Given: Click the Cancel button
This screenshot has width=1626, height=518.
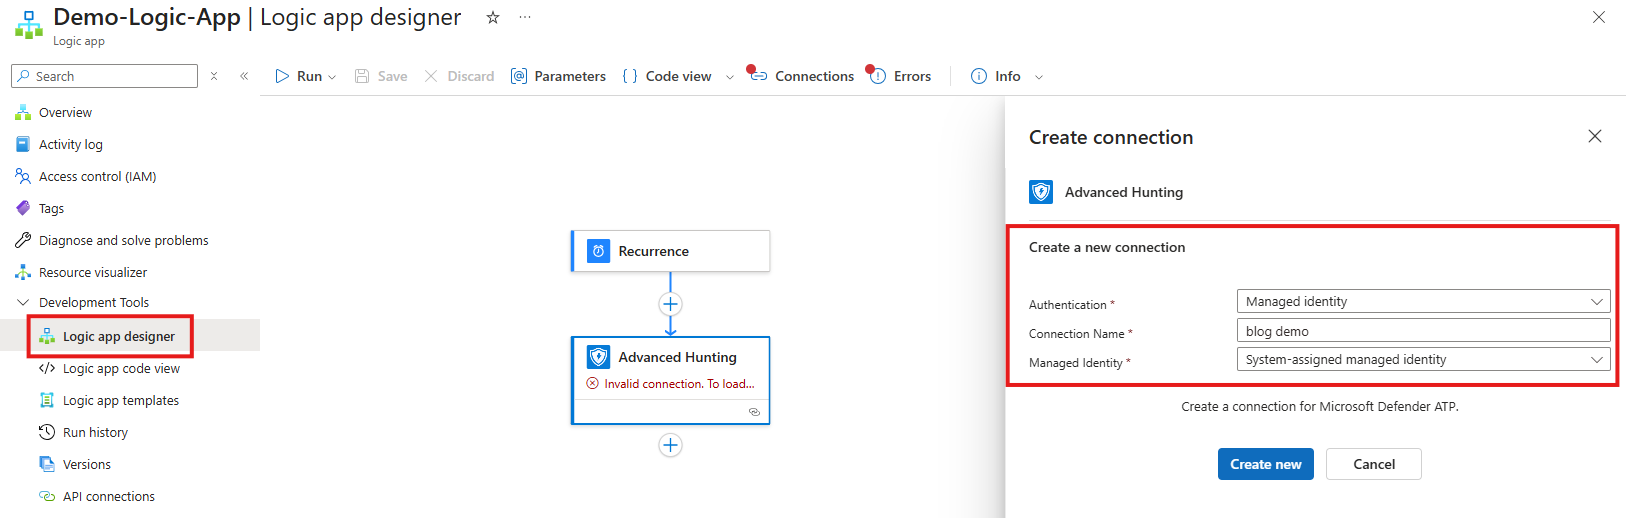Looking at the screenshot, I should [1373, 464].
